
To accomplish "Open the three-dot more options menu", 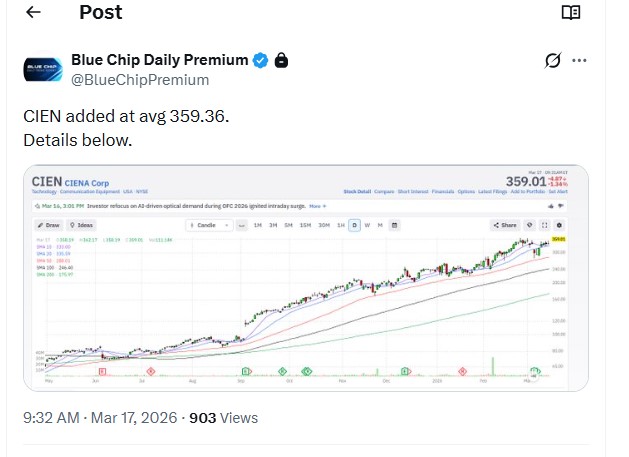I will point(579,61).
